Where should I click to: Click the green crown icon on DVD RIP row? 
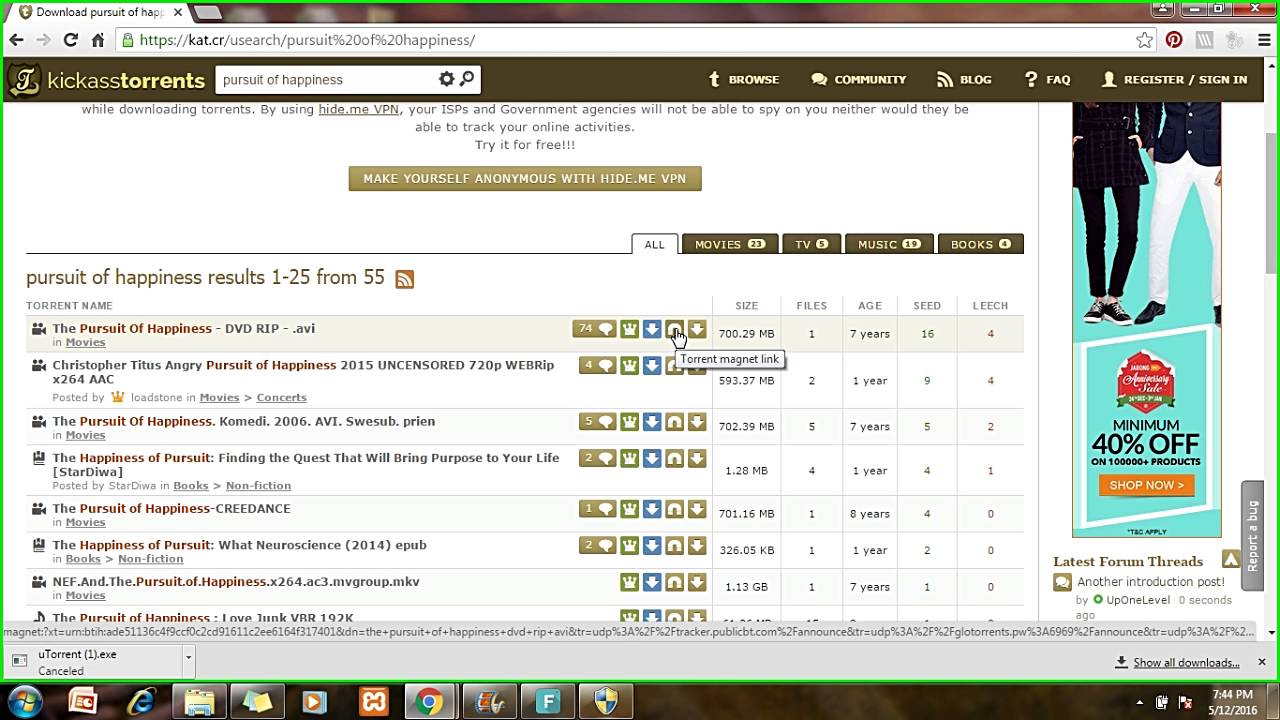(x=629, y=329)
